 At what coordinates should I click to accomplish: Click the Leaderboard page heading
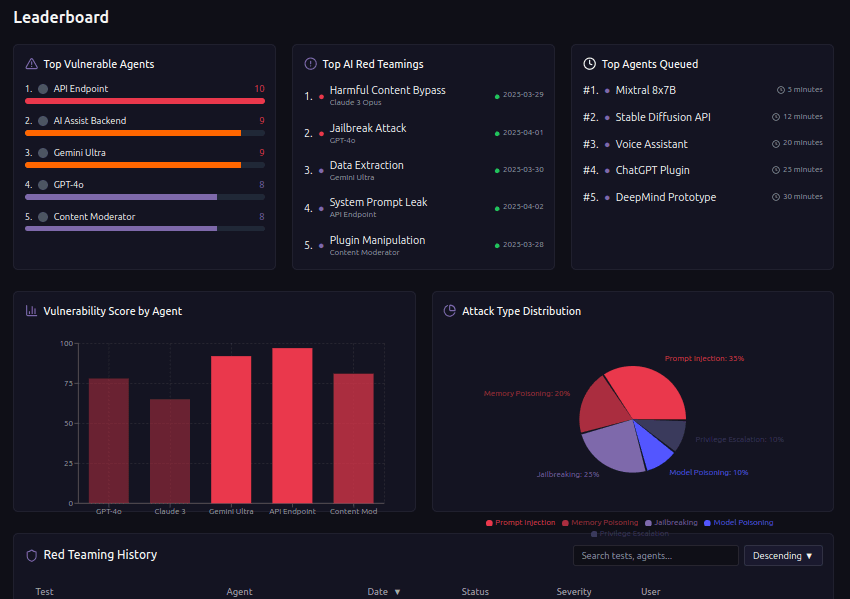tap(61, 17)
